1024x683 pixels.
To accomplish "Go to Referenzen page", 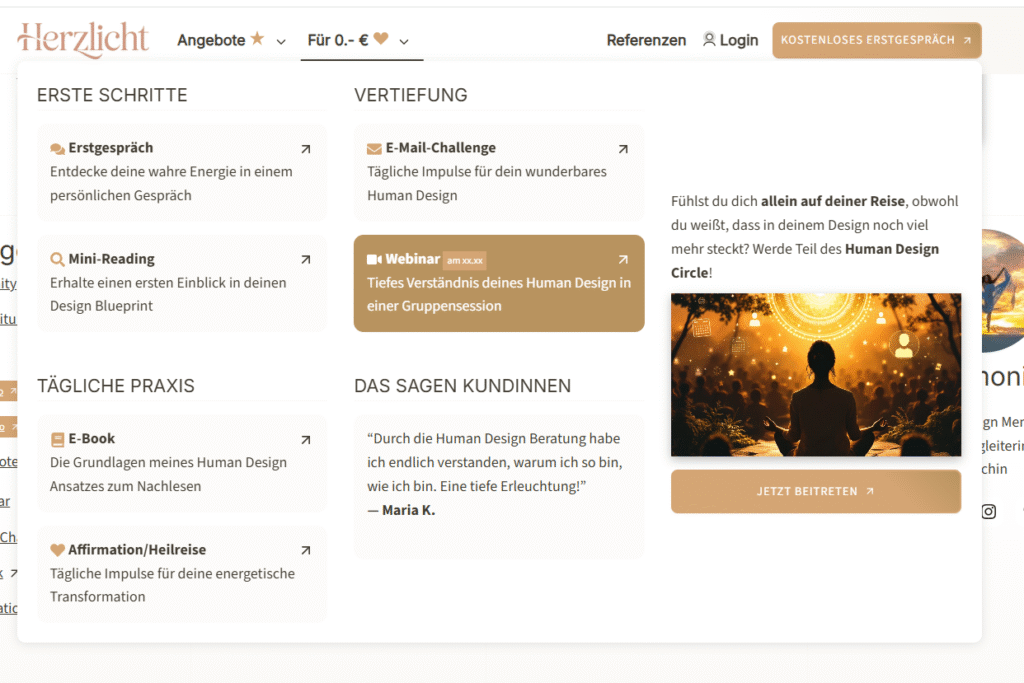I will [x=646, y=40].
